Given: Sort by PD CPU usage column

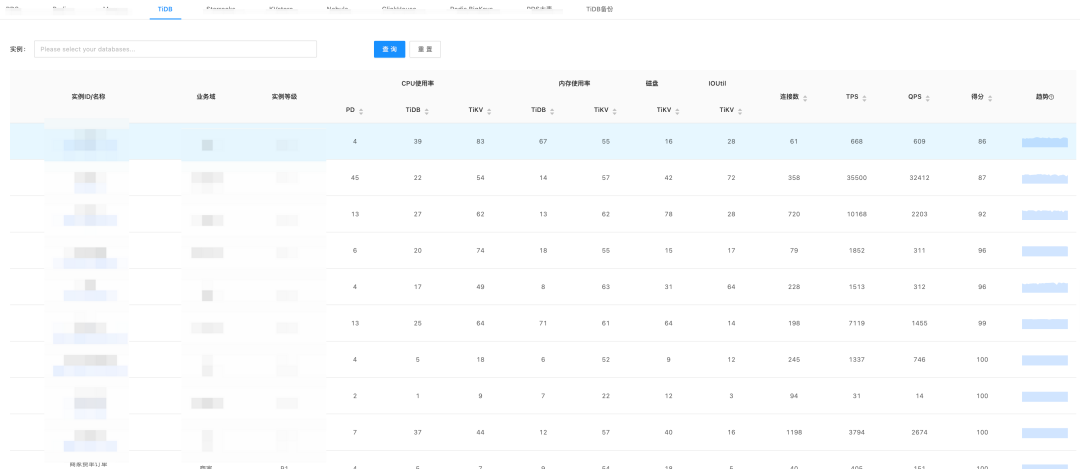Looking at the screenshot, I should click(x=361, y=111).
